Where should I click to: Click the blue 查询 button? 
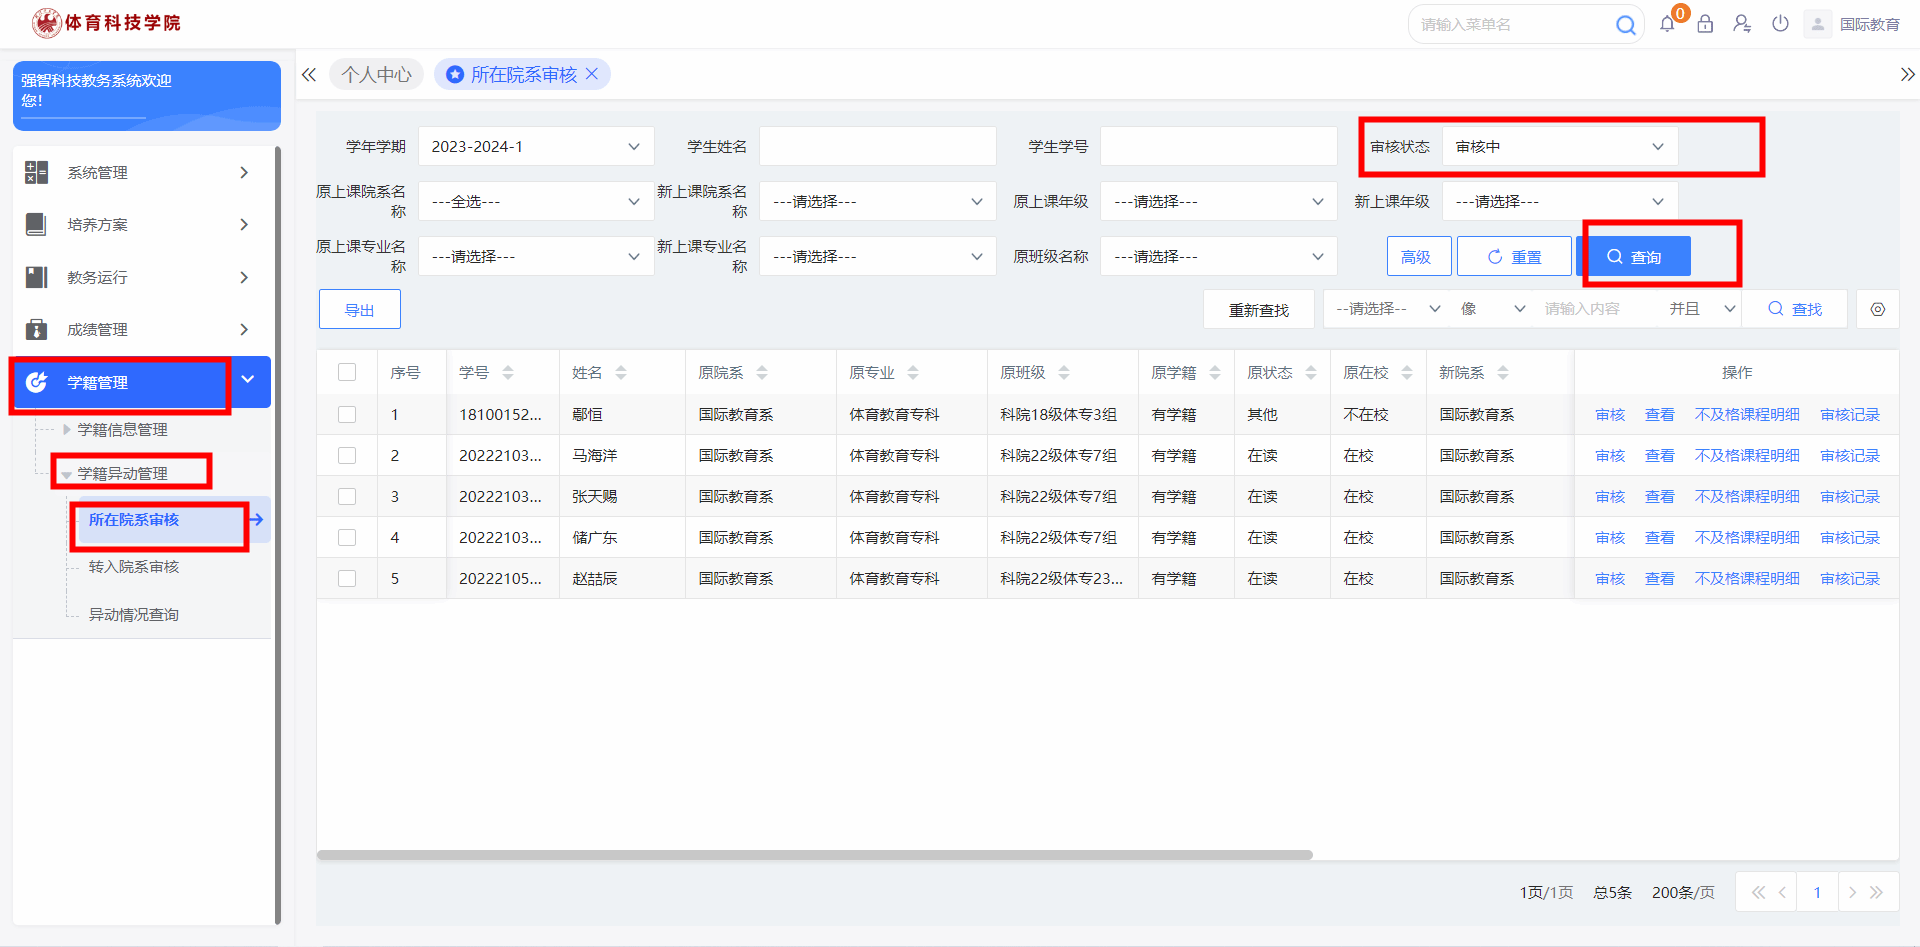[x=1634, y=257]
